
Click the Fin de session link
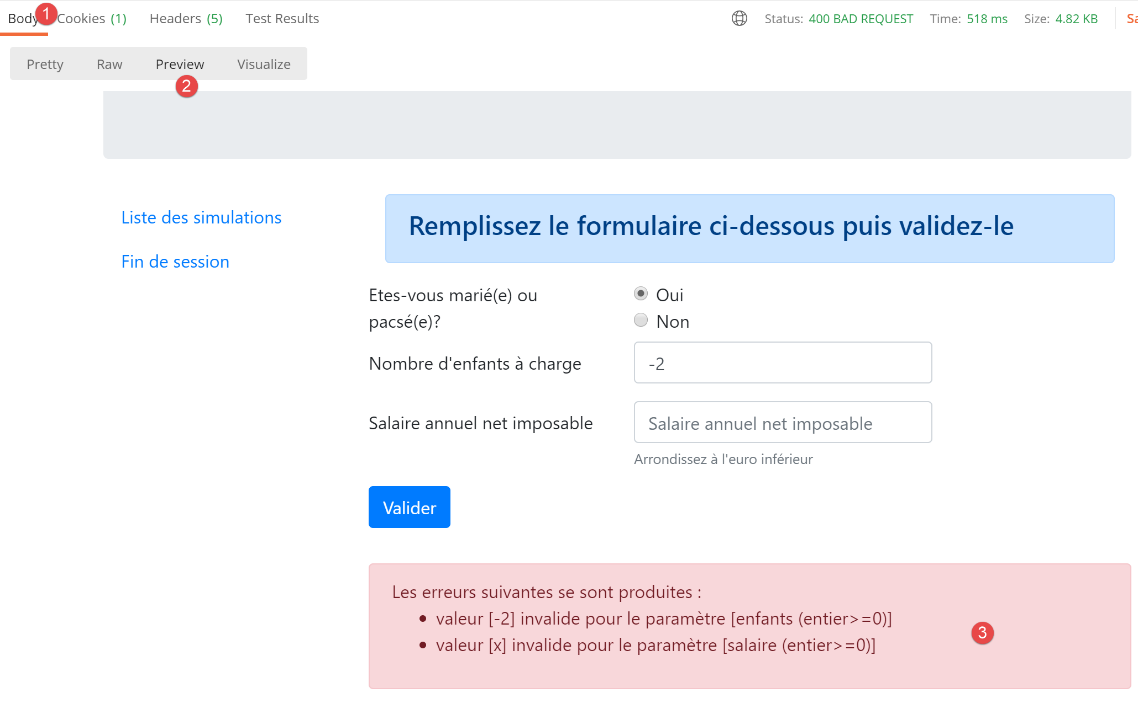pyautogui.click(x=175, y=262)
